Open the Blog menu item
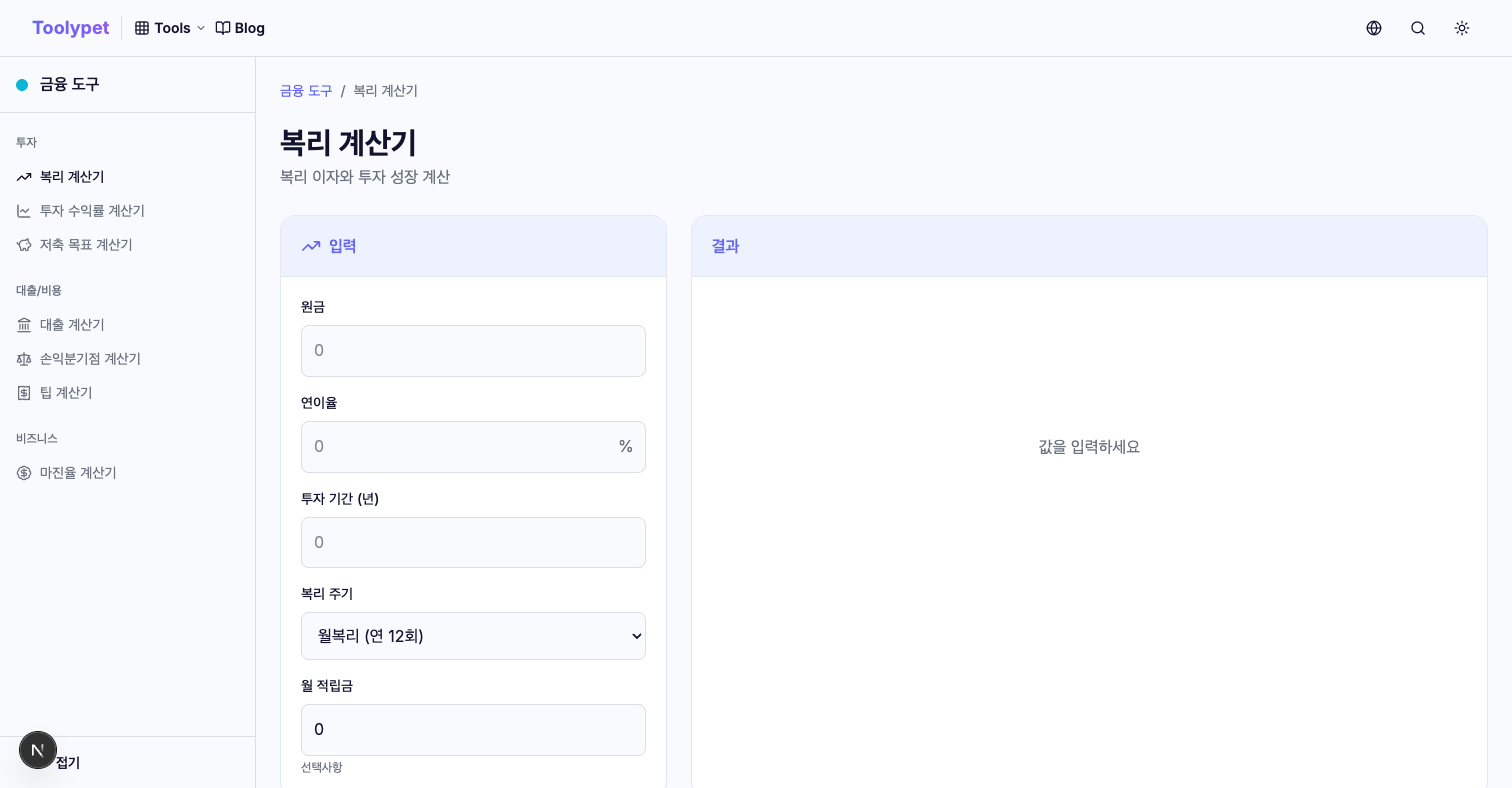 240,28
